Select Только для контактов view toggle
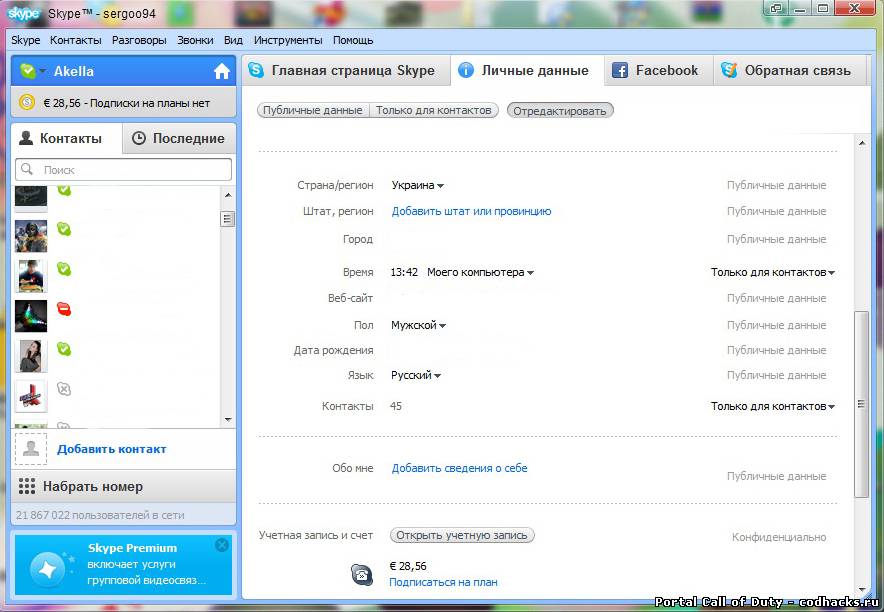Image resolution: width=884 pixels, height=612 pixels. coord(434,110)
